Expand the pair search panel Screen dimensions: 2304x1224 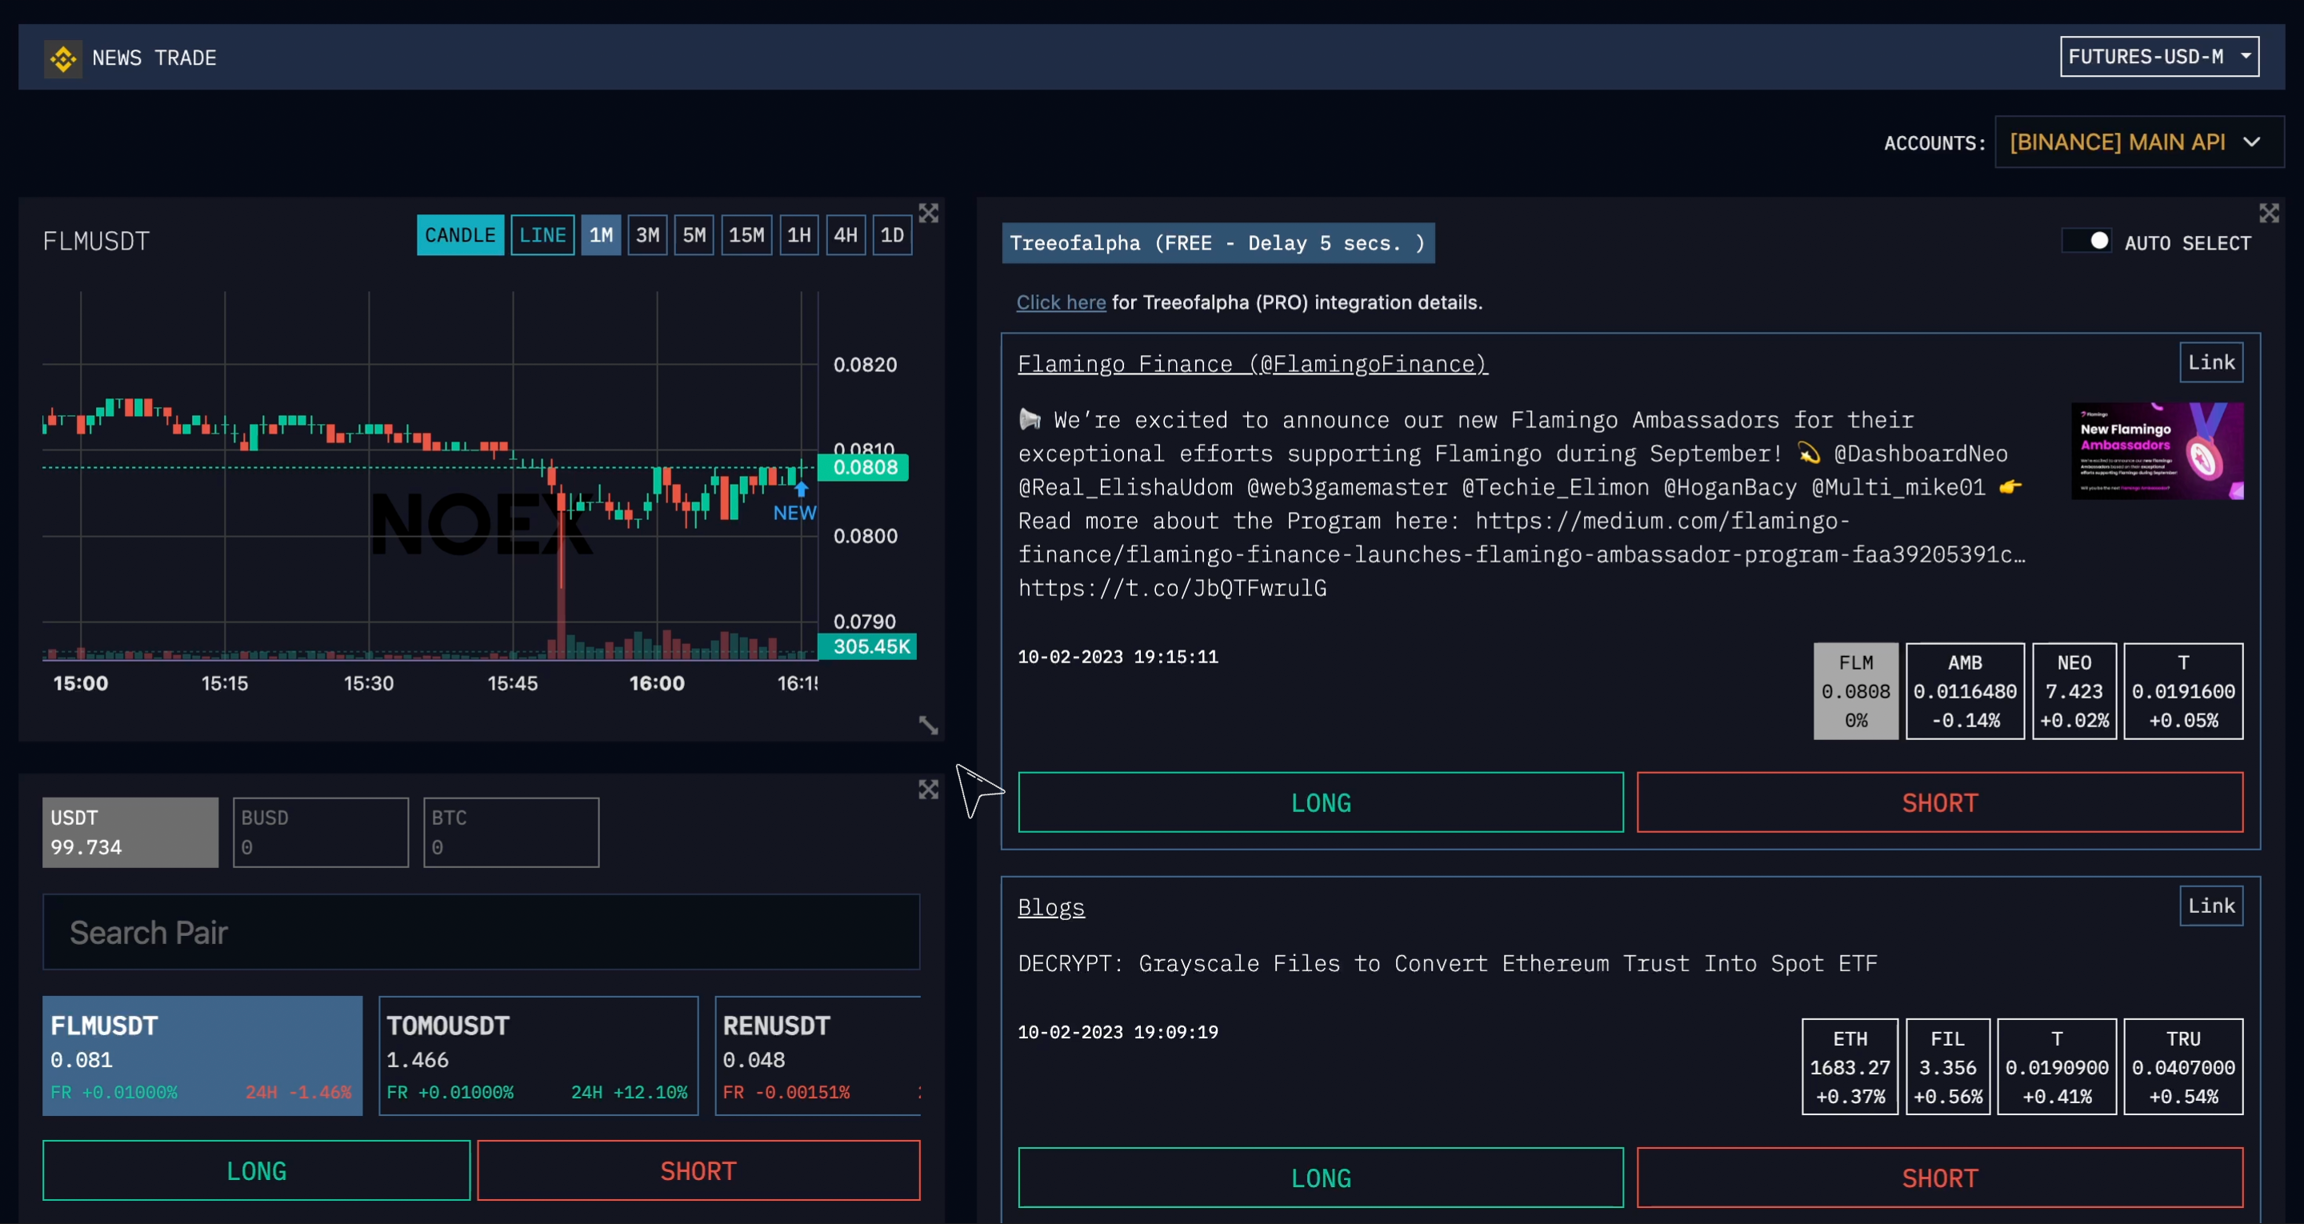click(929, 790)
